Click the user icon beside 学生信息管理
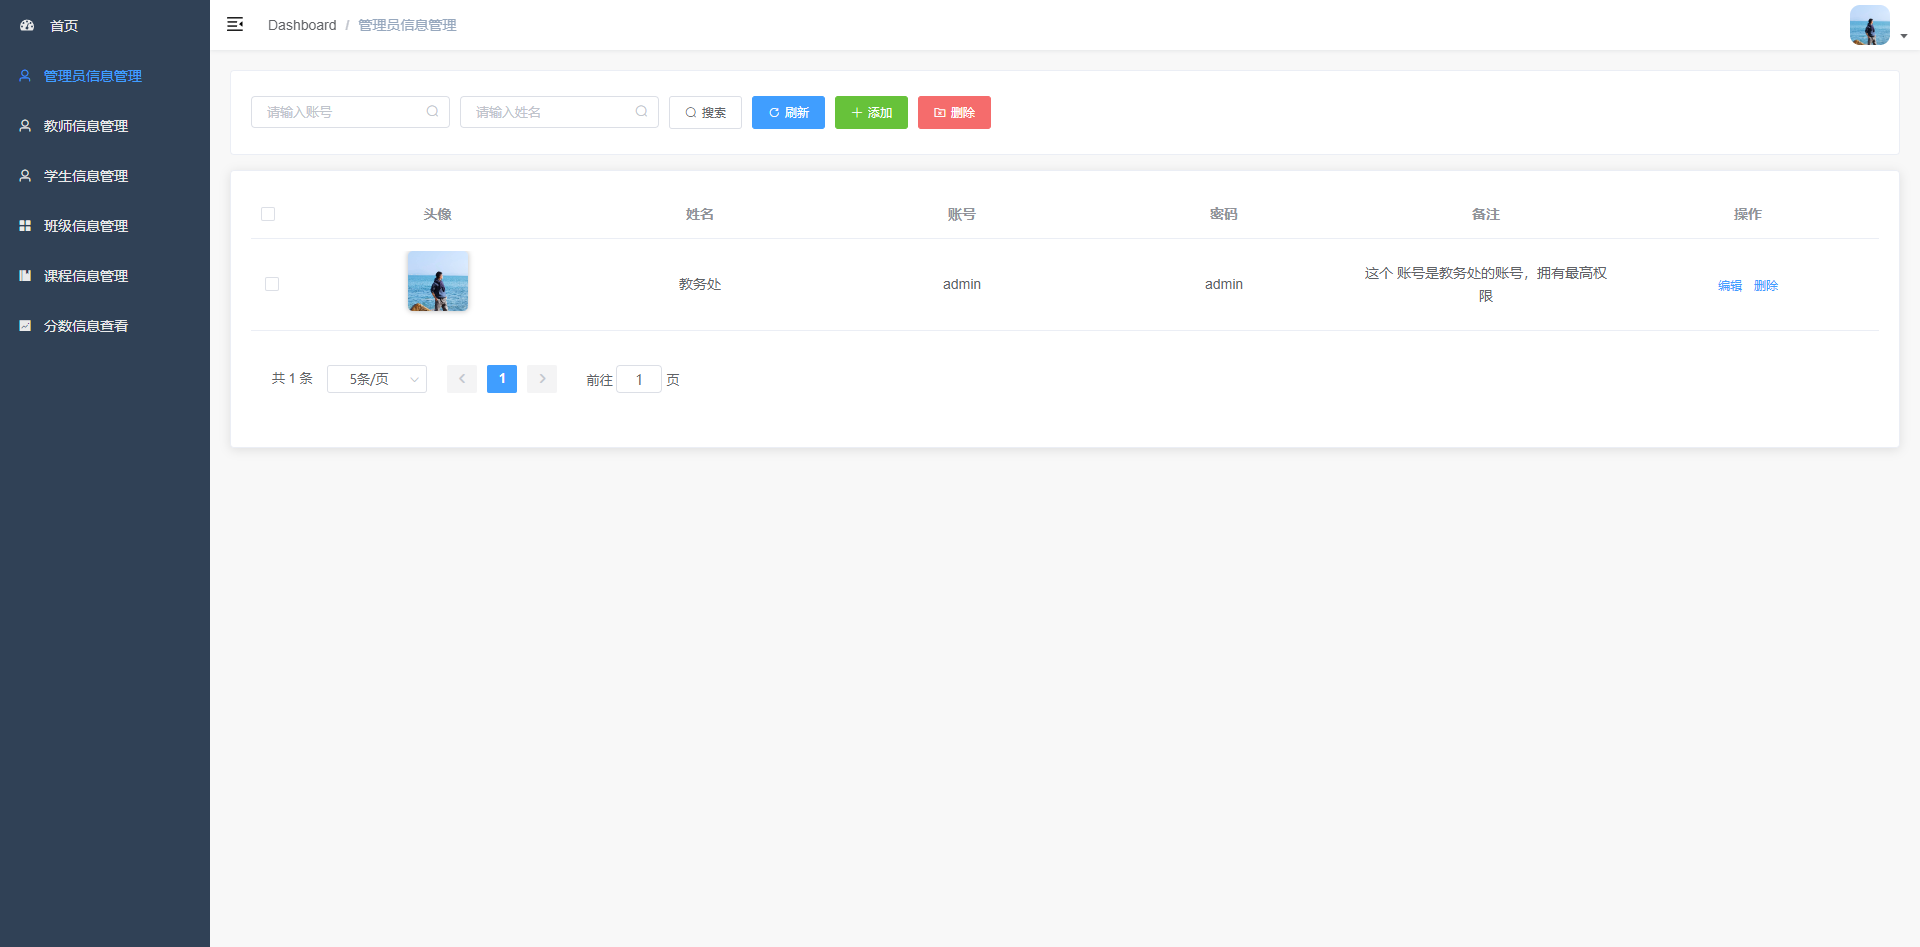The height and width of the screenshot is (947, 1920). point(25,176)
